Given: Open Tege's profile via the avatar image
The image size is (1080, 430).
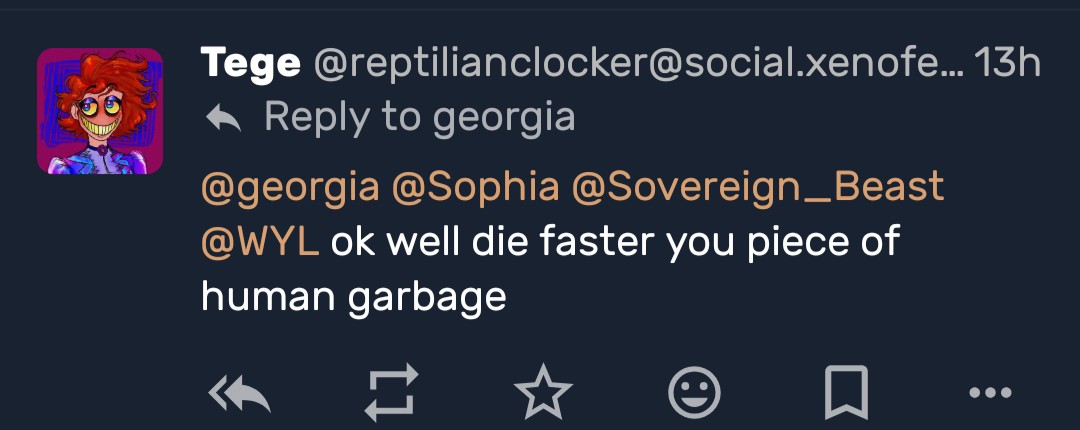Looking at the screenshot, I should pos(100,111).
